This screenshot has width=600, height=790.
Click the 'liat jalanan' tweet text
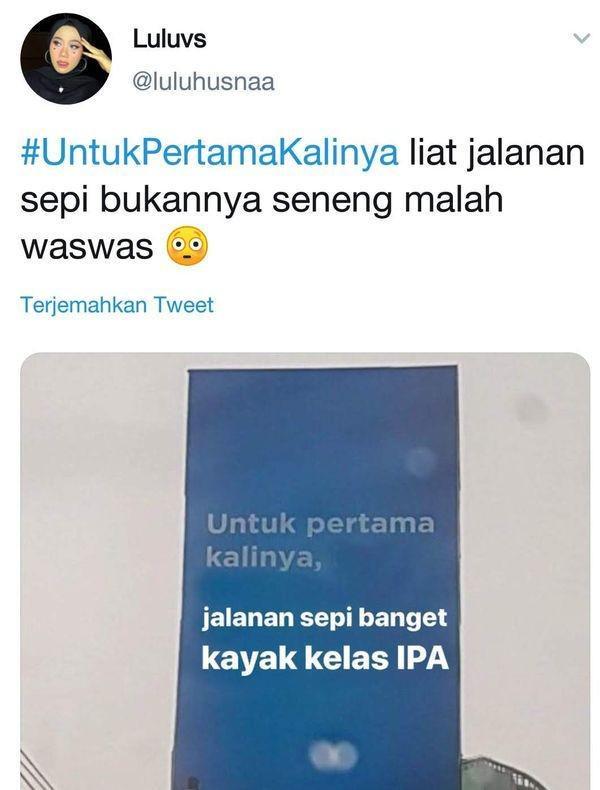pyautogui.click(x=496, y=154)
